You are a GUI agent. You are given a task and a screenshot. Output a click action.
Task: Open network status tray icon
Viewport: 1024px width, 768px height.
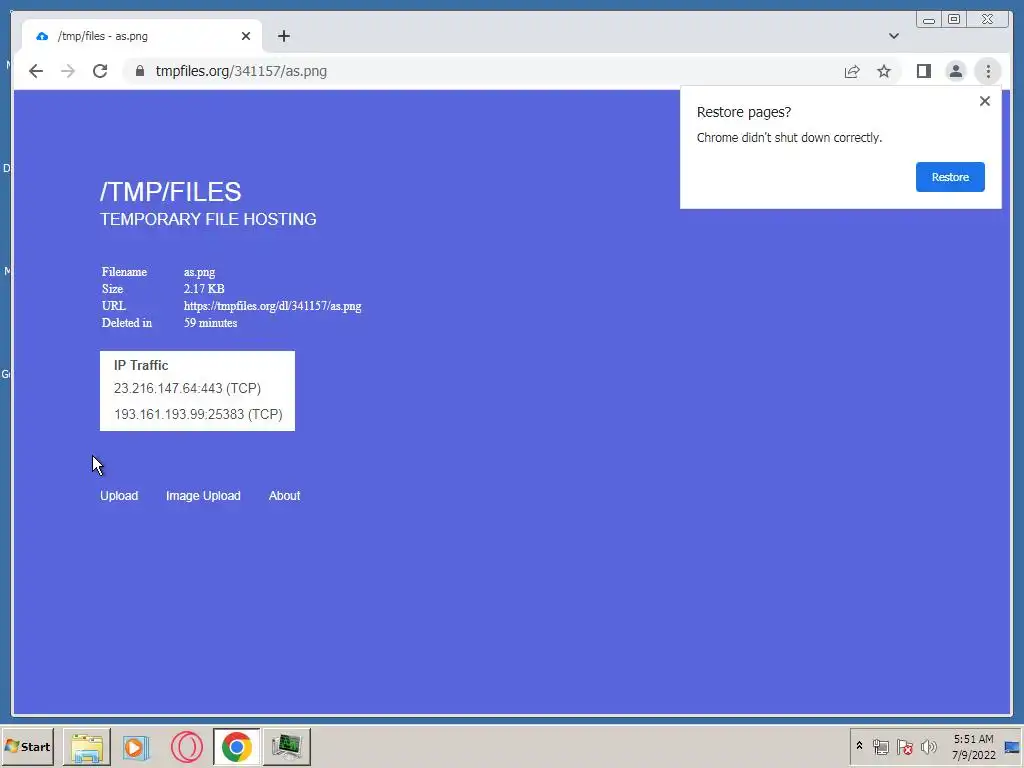tap(880, 746)
